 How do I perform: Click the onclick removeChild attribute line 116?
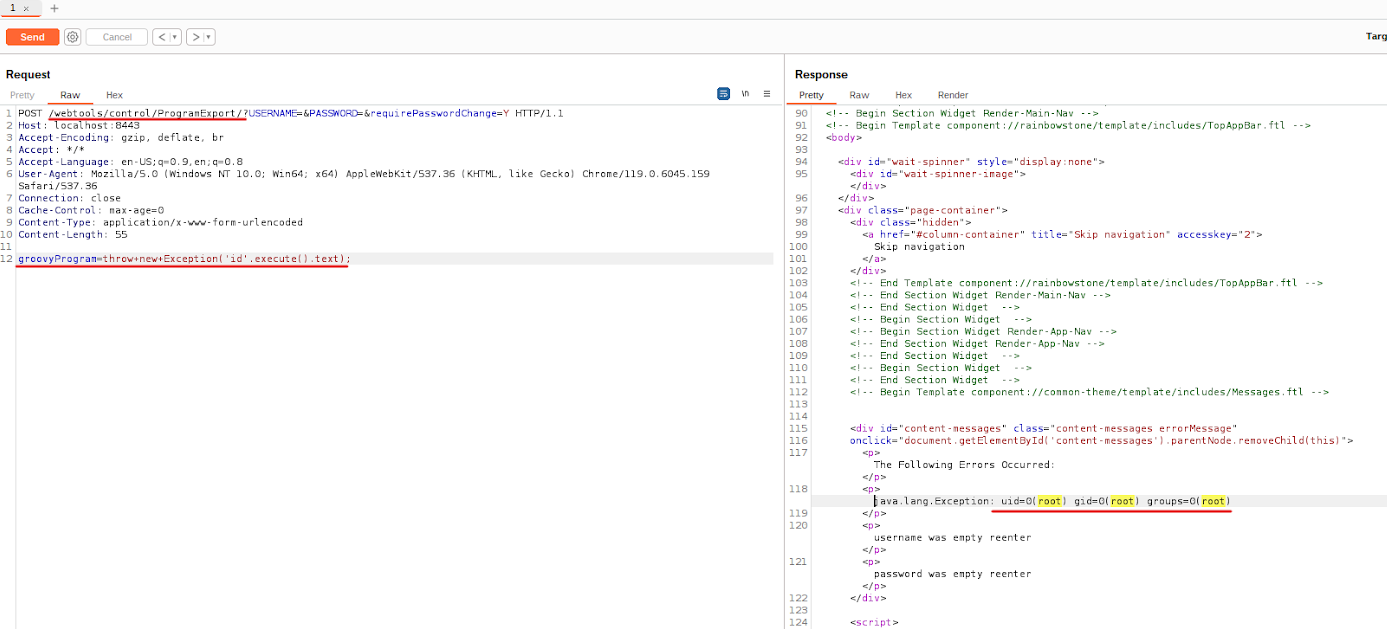point(1101,440)
